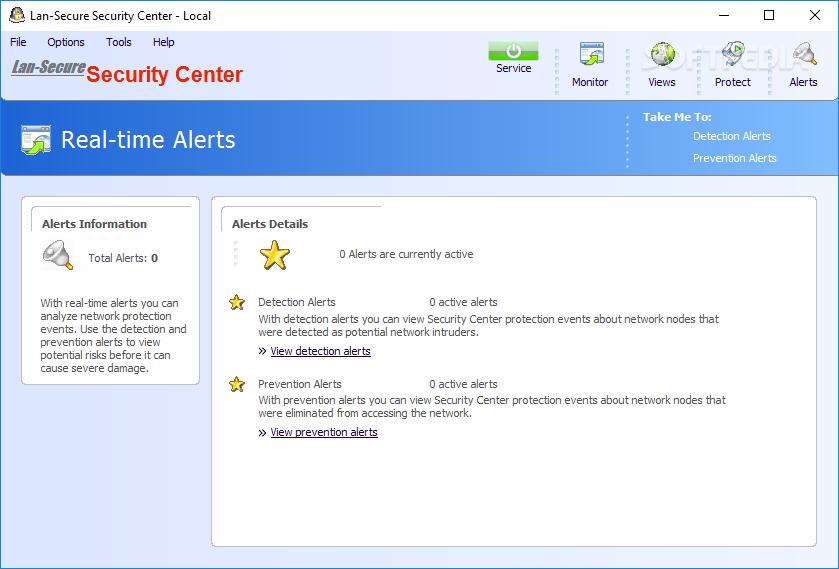Viewport: 839px width, 569px height.
Task: Open the File menu
Action: tap(18, 42)
